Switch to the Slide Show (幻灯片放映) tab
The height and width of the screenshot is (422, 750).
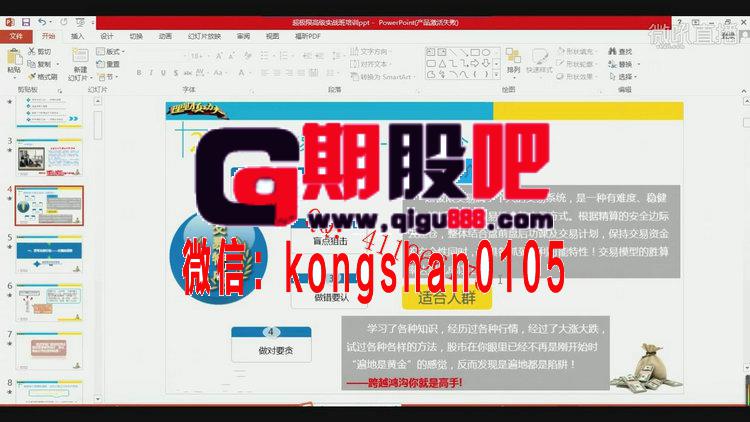coord(204,36)
